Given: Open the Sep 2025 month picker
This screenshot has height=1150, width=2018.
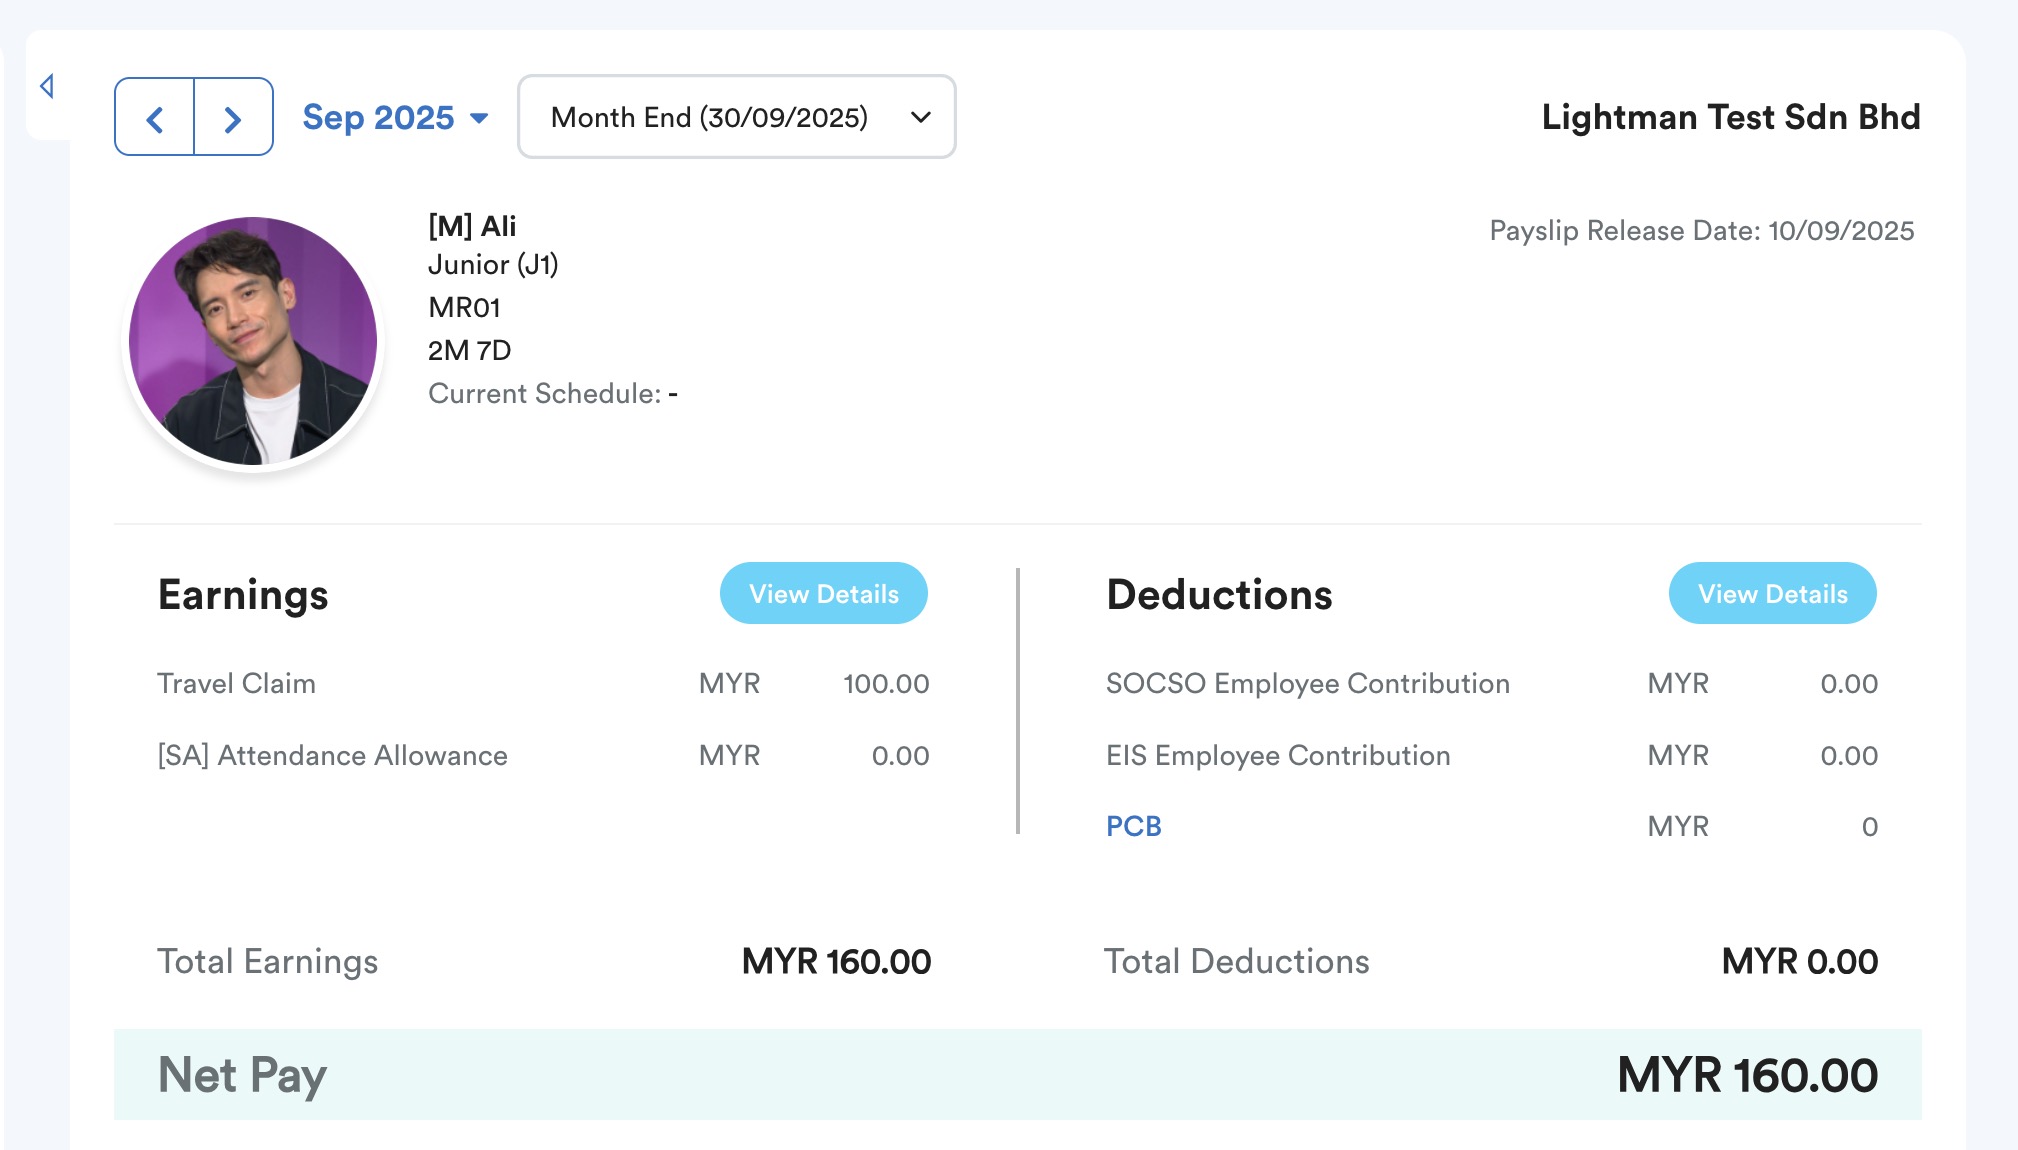Looking at the screenshot, I should 379,117.
